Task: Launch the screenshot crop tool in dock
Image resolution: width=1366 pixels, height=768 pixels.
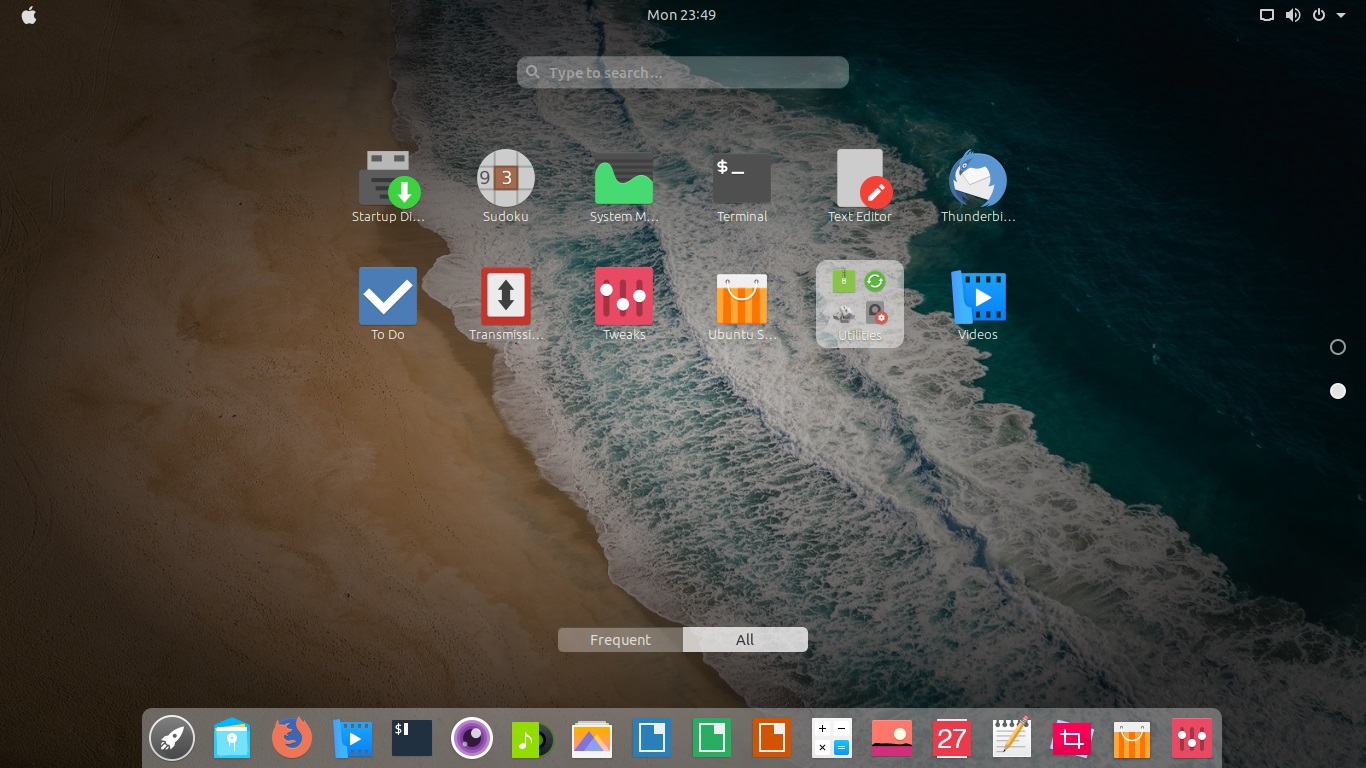Action: click(x=1072, y=739)
